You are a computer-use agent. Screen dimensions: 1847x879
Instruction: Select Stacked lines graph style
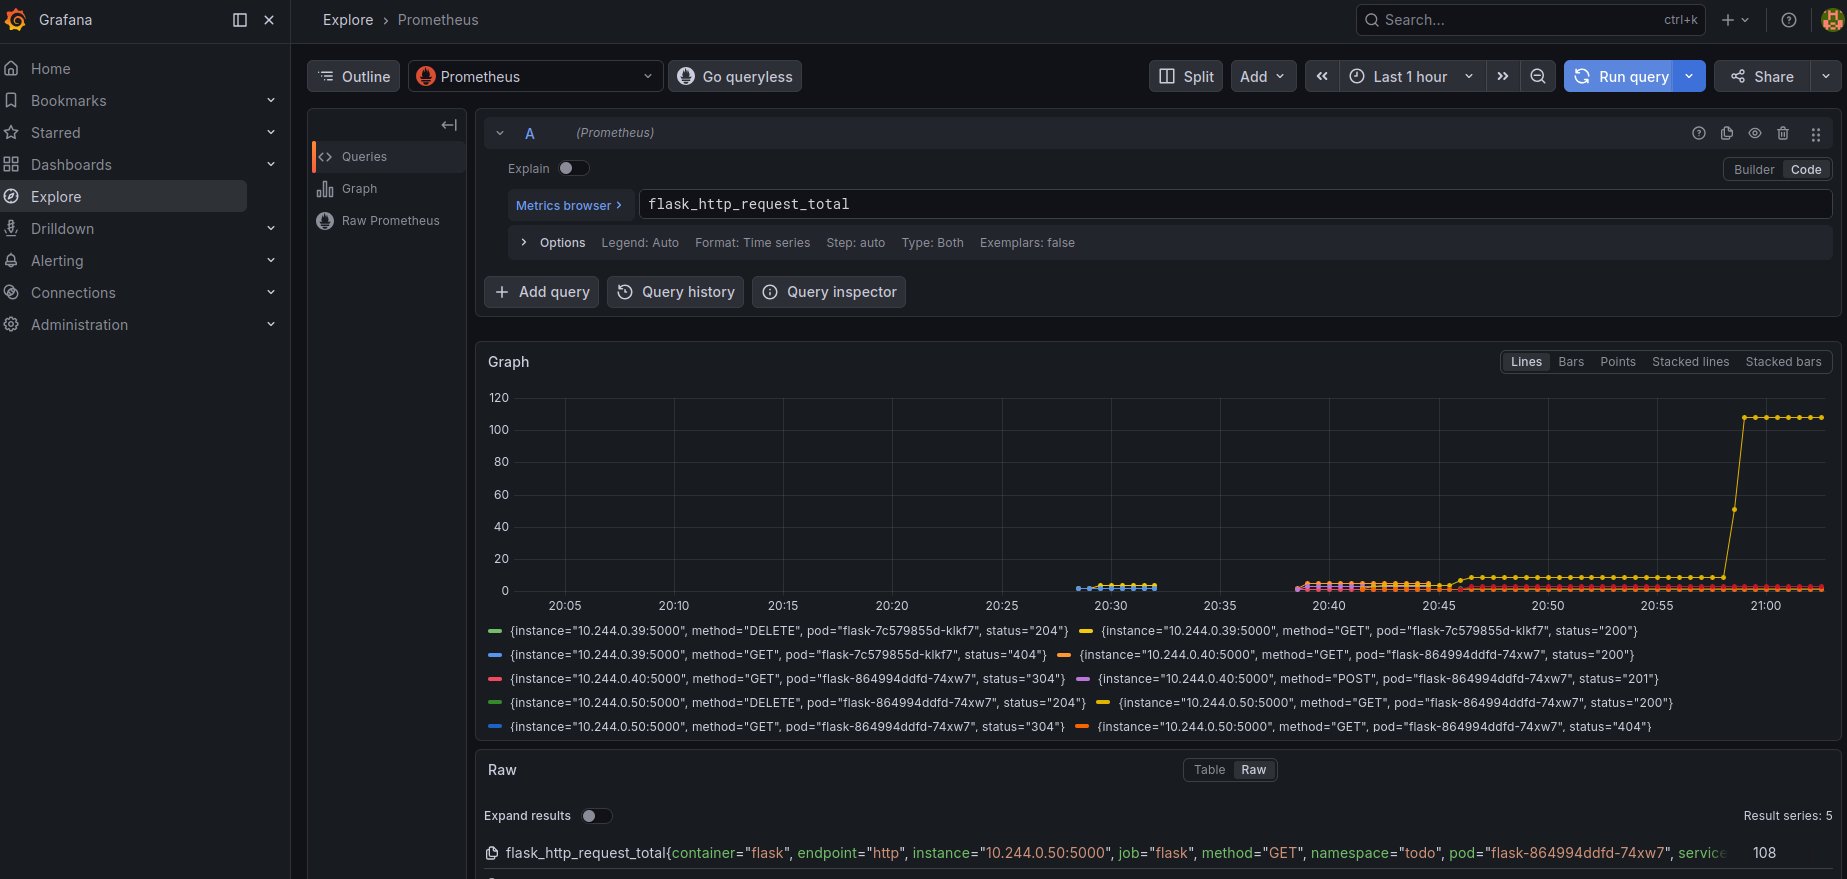(x=1690, y=362)
